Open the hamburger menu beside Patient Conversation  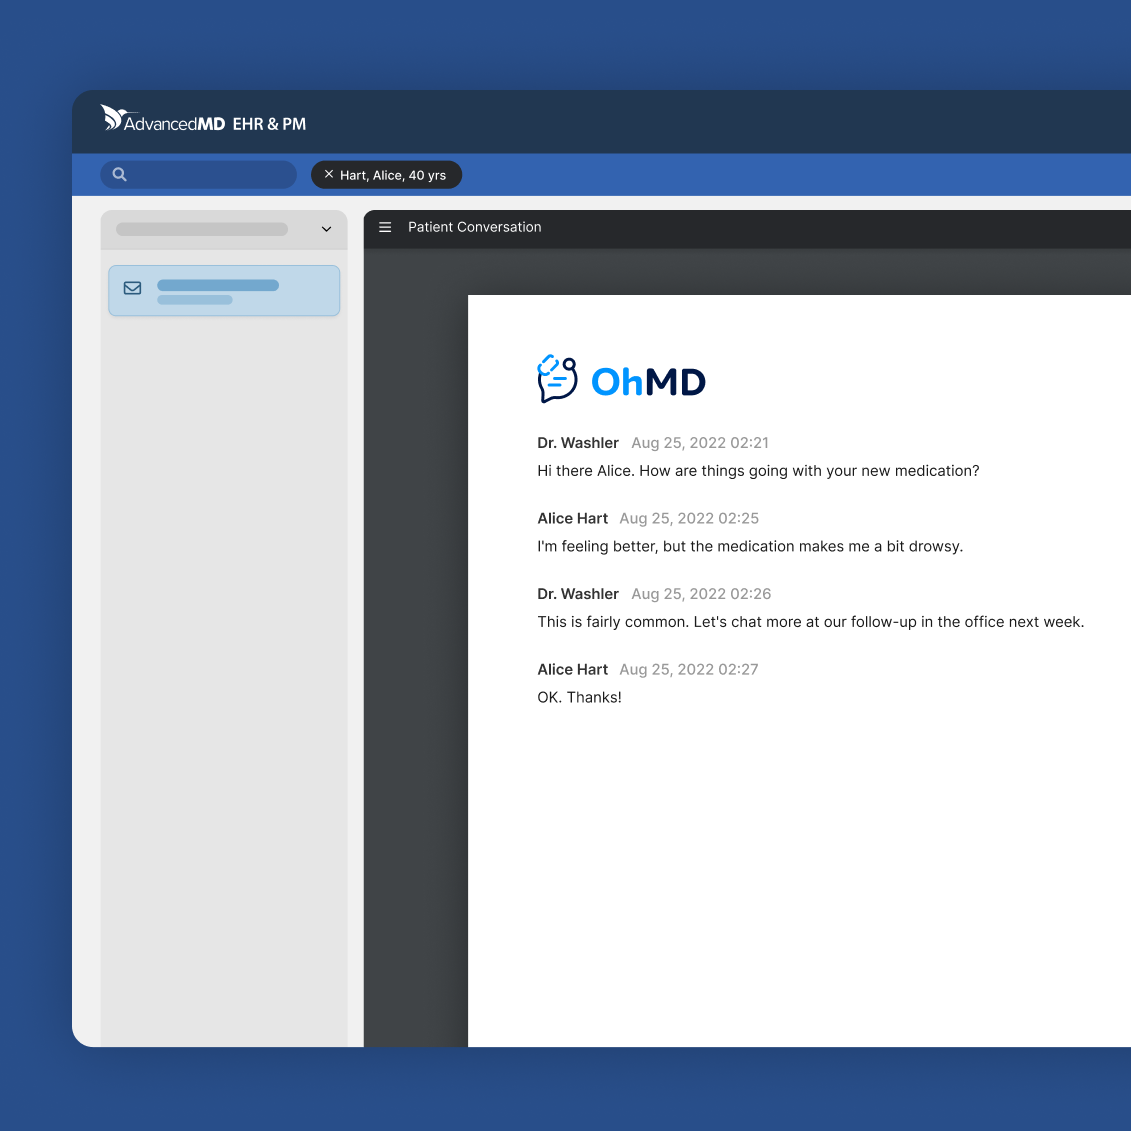click(x=385, y=228)
